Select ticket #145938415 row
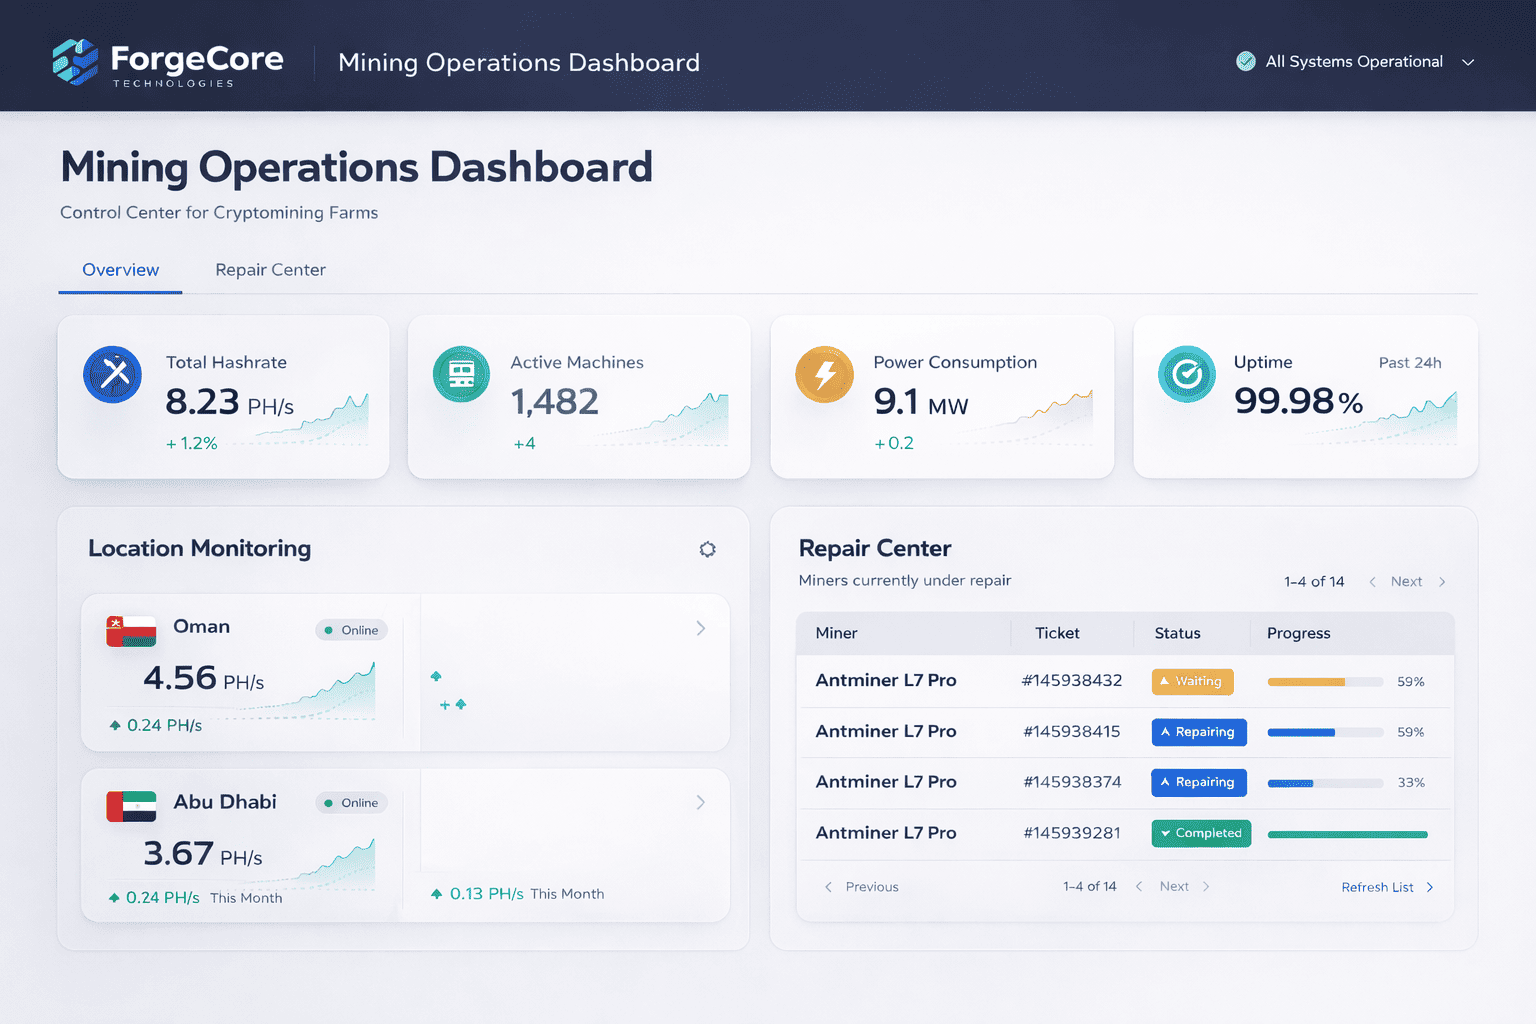Viewport: 1536px width, 1024px height. (x=1071, y=732)
